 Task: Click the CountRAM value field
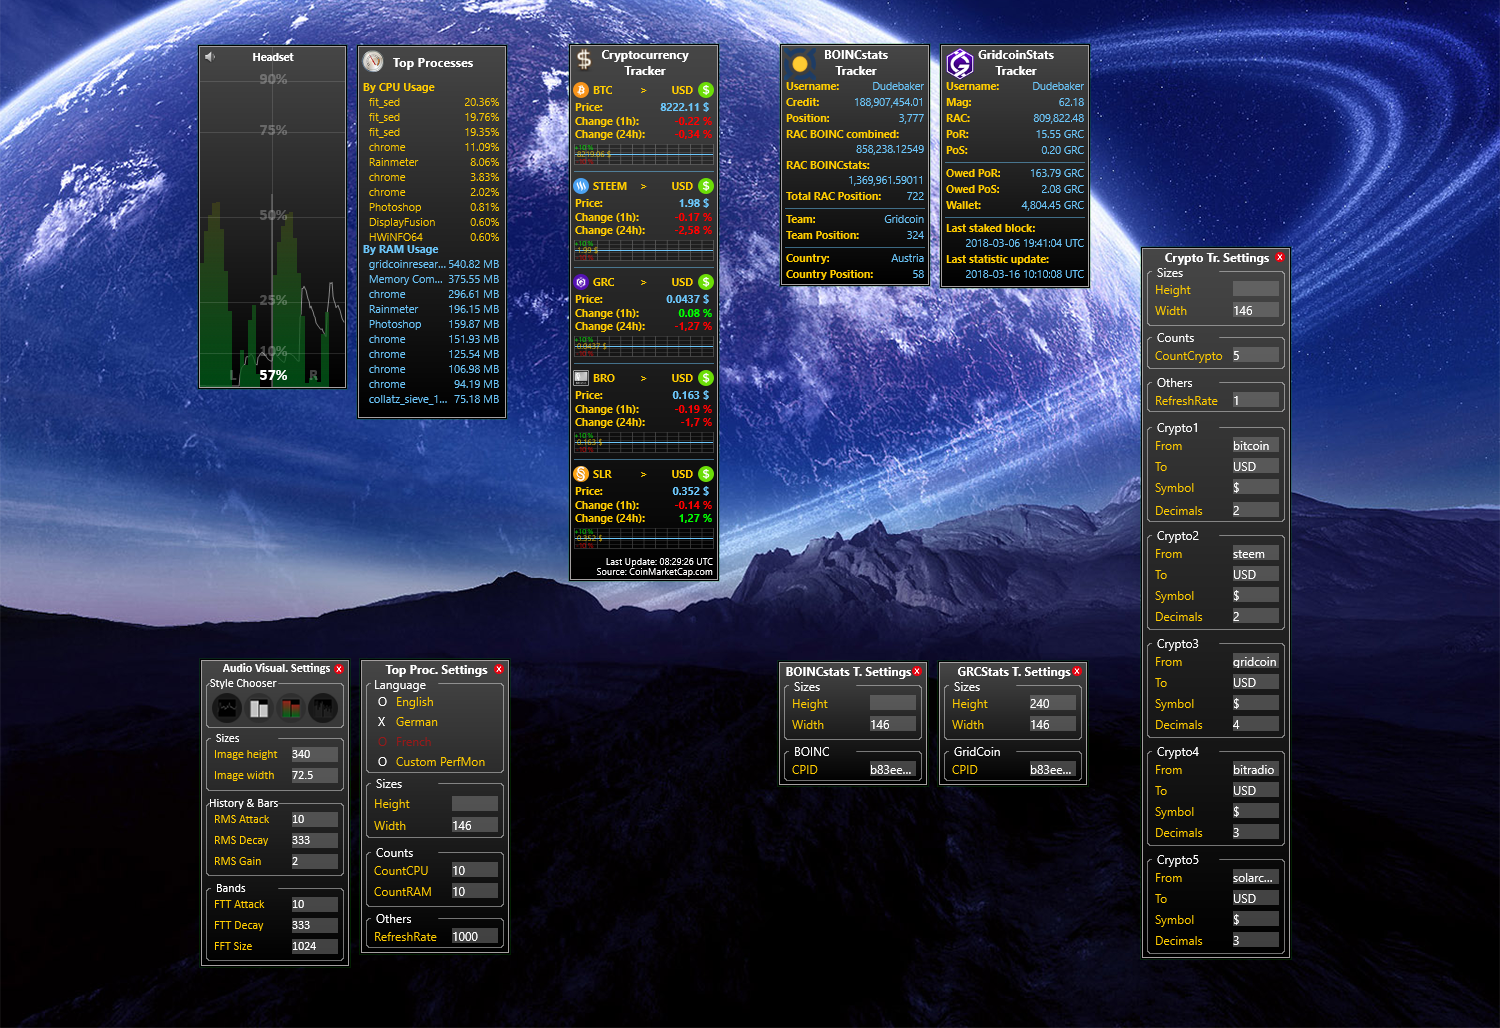click(x=474, y=891)
